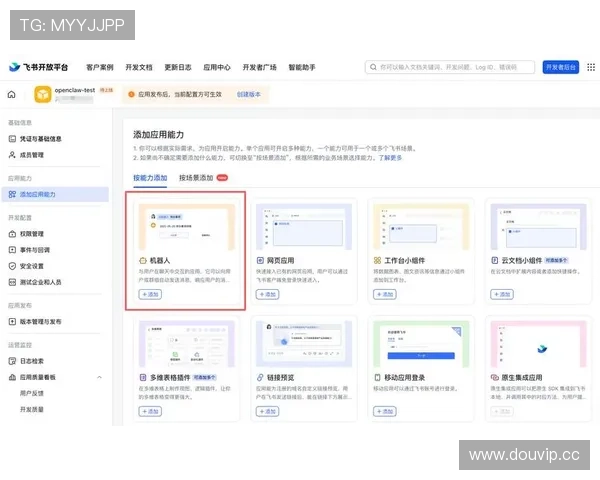Click the 原生集成应用 card icon
Viewport: 600px width, 480px height.
click(x=495, y=378)
